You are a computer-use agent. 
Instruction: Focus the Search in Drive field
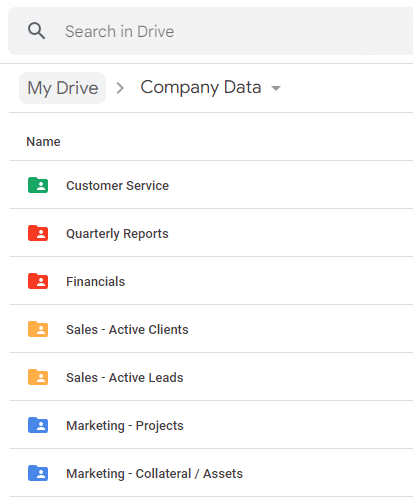[211, 31]
